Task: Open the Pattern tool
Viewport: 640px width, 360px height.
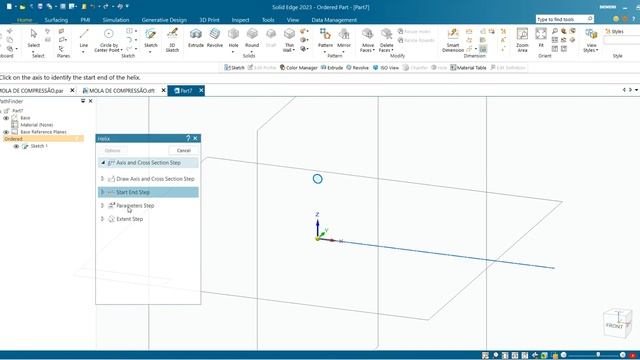Action: coord(325,38)
